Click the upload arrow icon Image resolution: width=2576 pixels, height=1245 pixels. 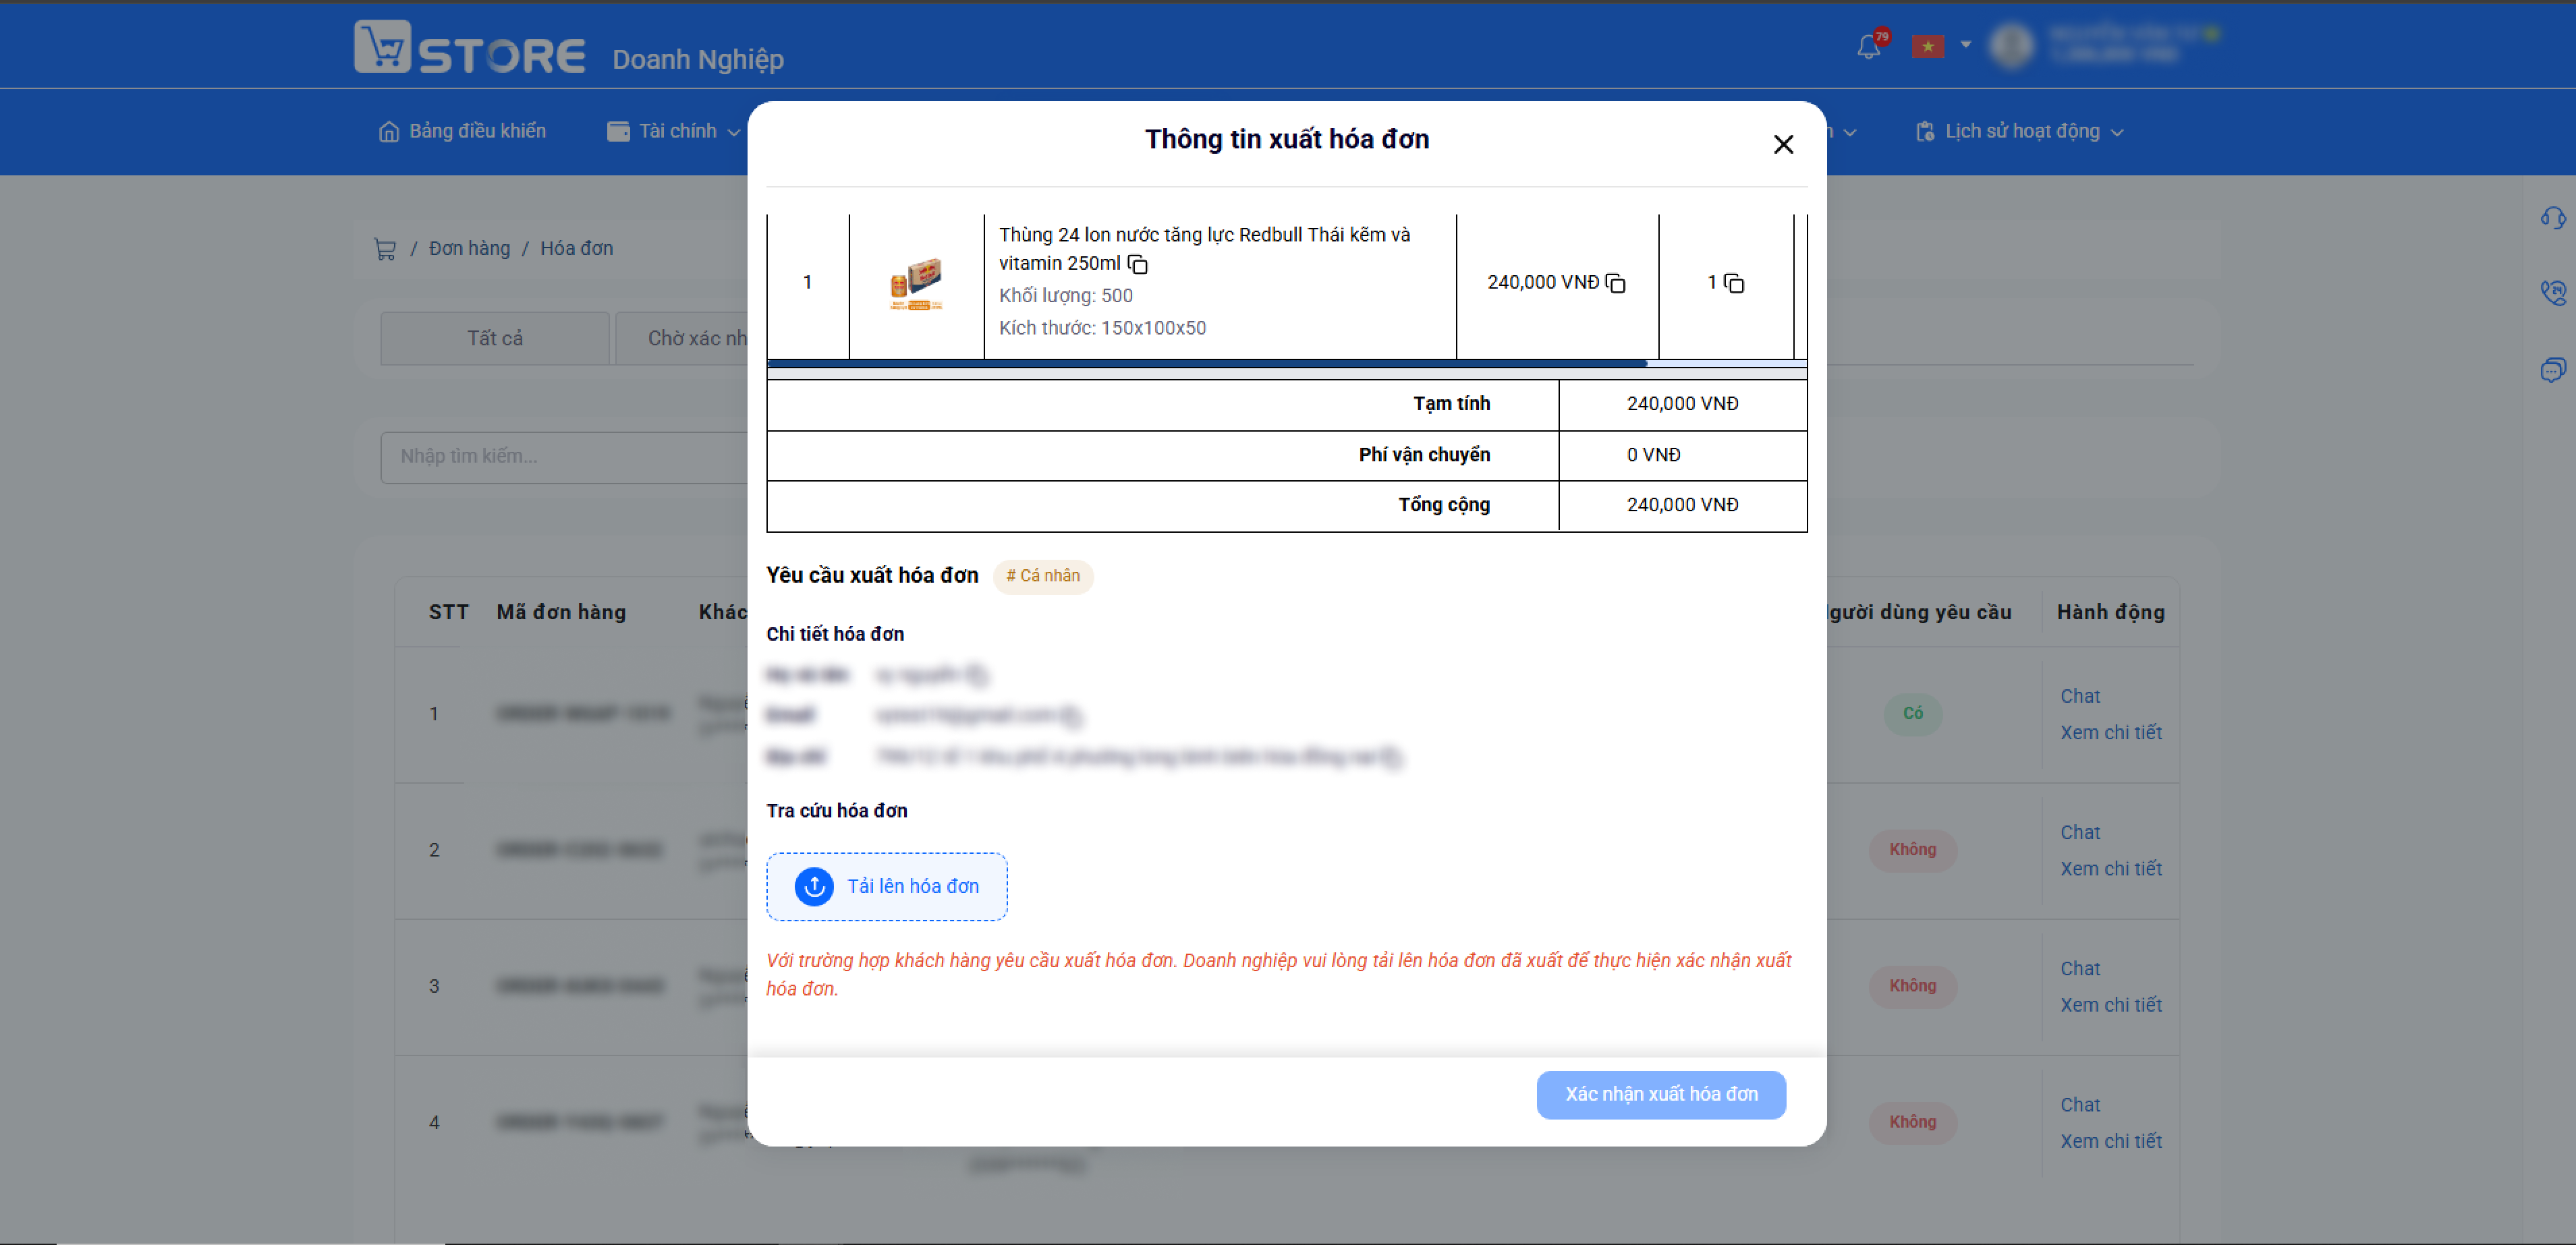click(x=814, y=886)
